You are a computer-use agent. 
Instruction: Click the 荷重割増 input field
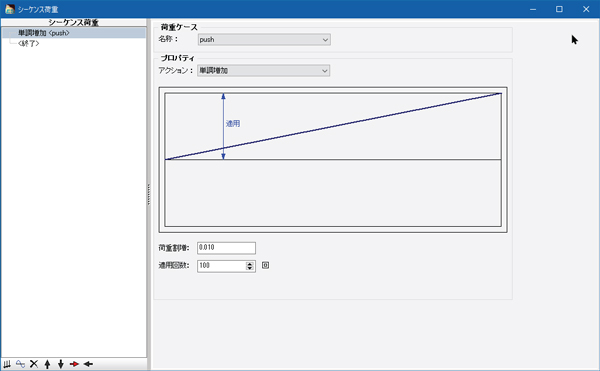[x=226, y=248]
